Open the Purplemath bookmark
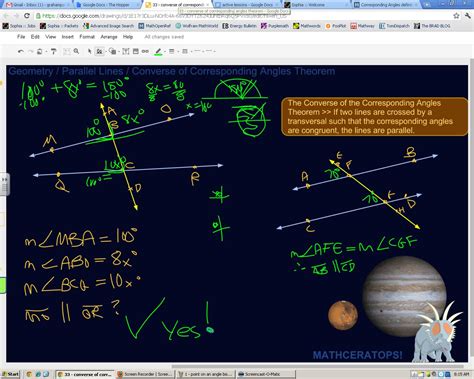The image size is (474, 379). pyautogui.click(x=275, y=26)
